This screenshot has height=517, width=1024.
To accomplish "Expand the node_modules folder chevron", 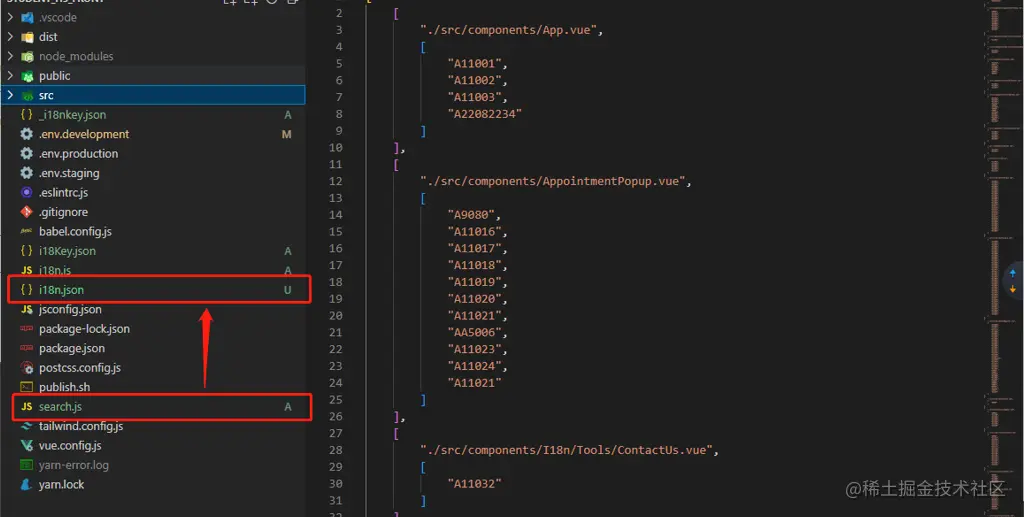I will (10, 56).
